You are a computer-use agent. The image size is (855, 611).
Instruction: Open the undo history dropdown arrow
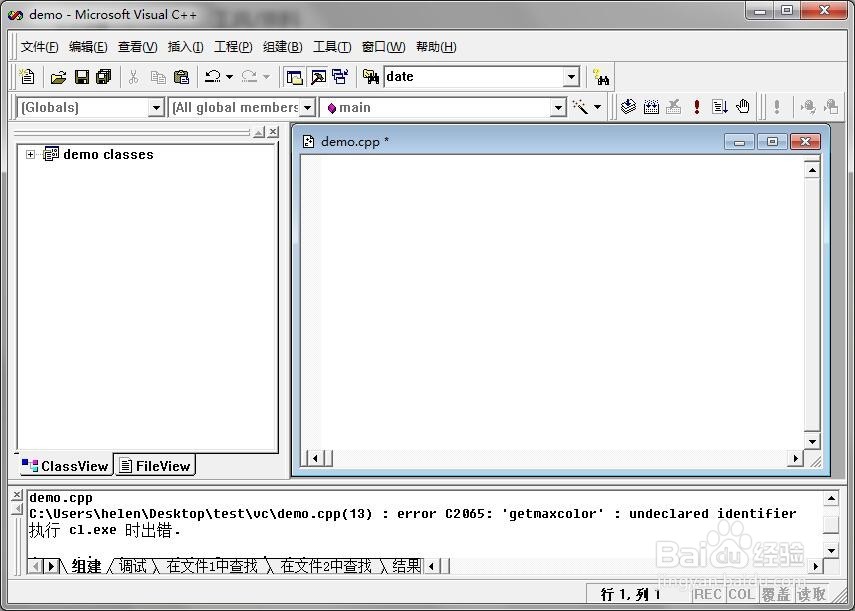(x=230, y=77)
